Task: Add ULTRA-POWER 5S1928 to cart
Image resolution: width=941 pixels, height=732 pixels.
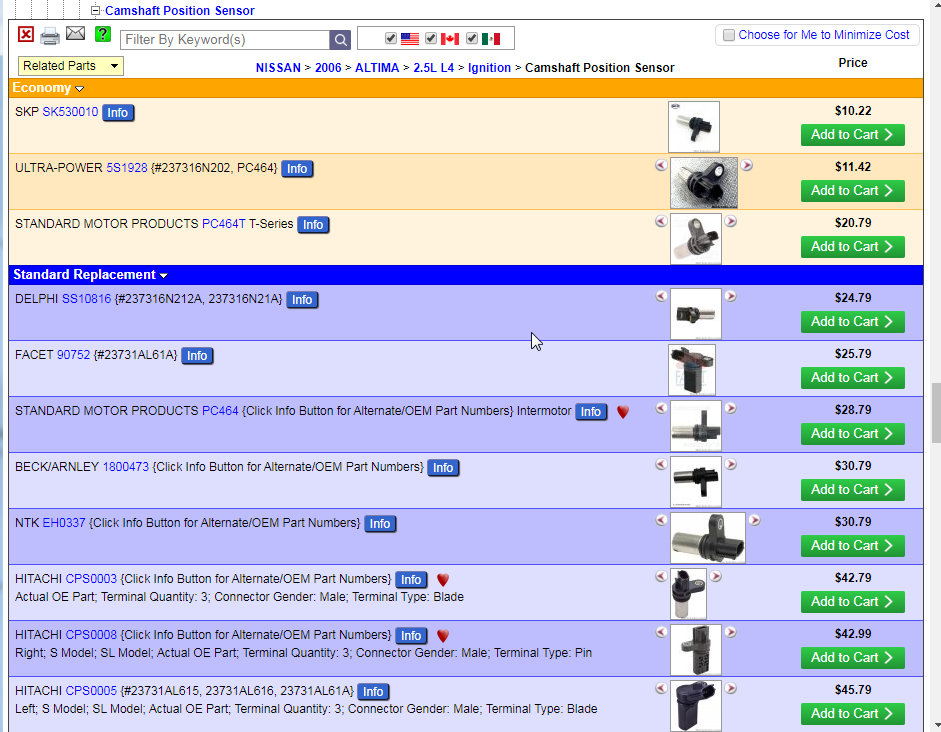Action: pos(853,191)
